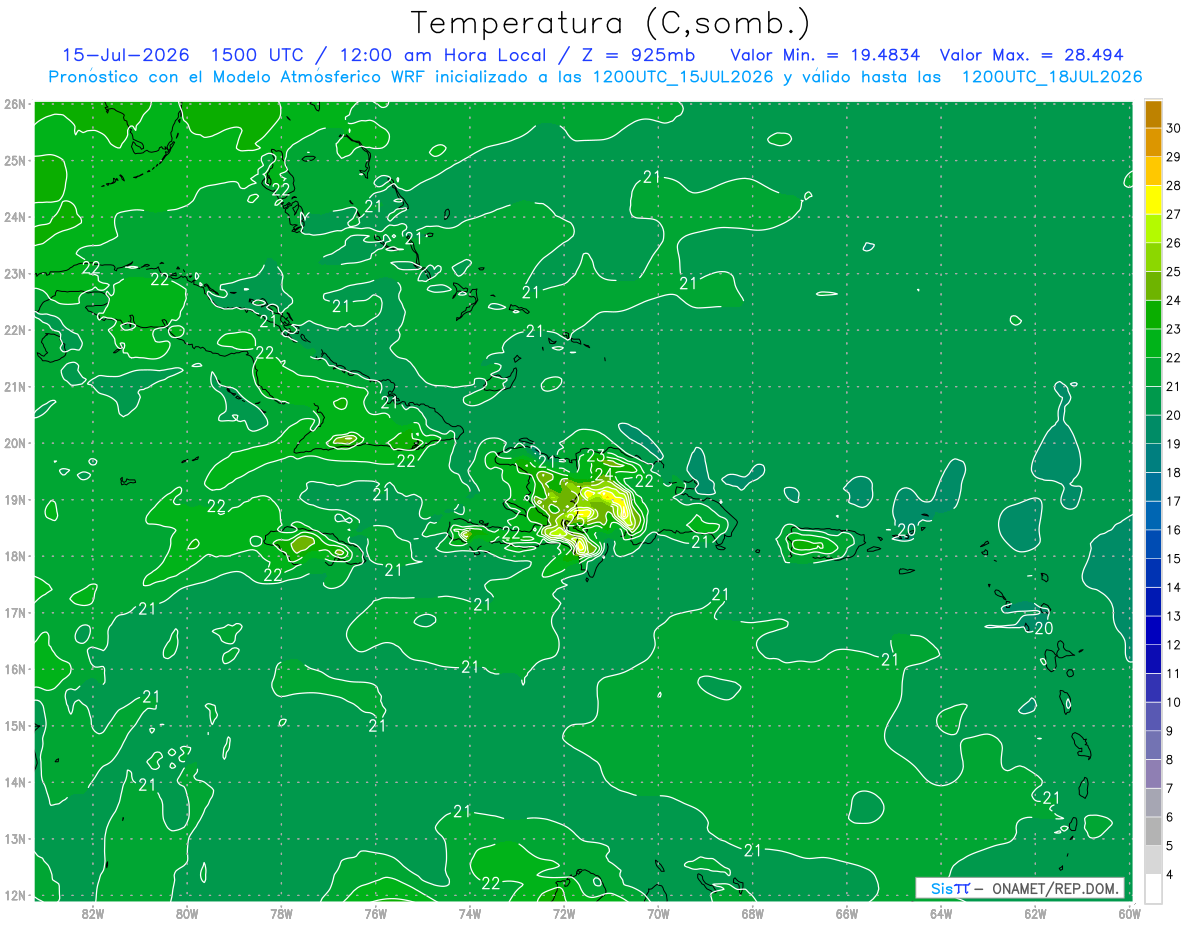
Task: Click the '1500 UTC' time text
Action: [x=258, y=55]
